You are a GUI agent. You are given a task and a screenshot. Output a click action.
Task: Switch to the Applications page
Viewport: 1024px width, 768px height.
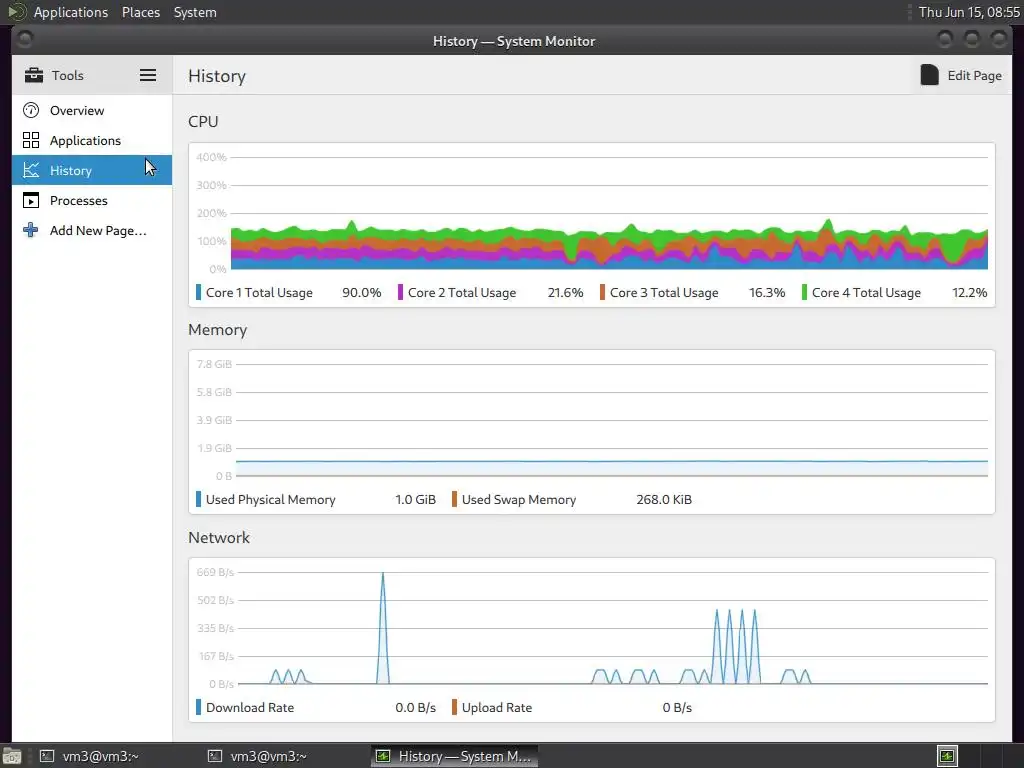coord(92,140)
